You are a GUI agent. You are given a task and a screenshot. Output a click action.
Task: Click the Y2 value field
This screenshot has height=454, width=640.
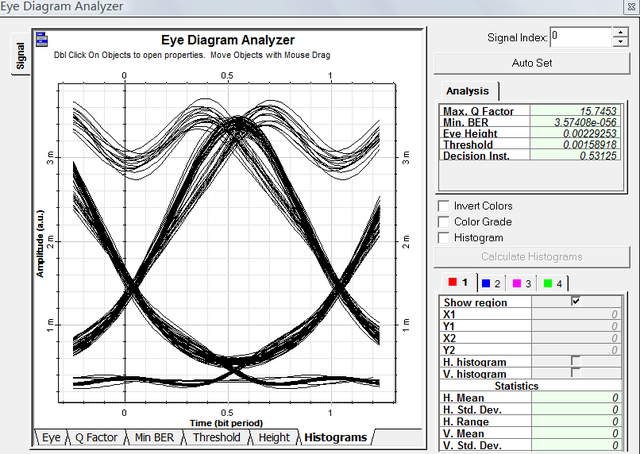point(576,349)
